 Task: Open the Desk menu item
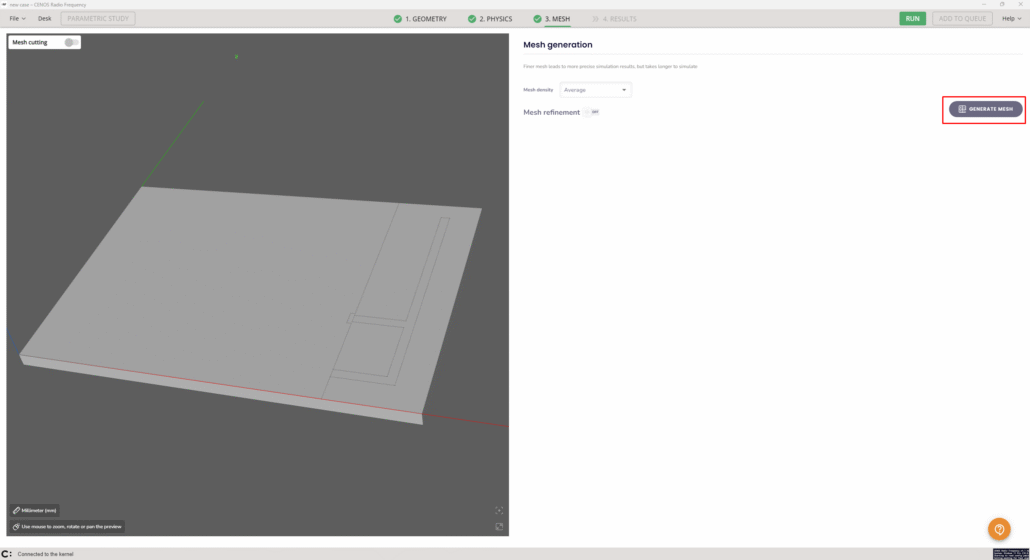45,19
